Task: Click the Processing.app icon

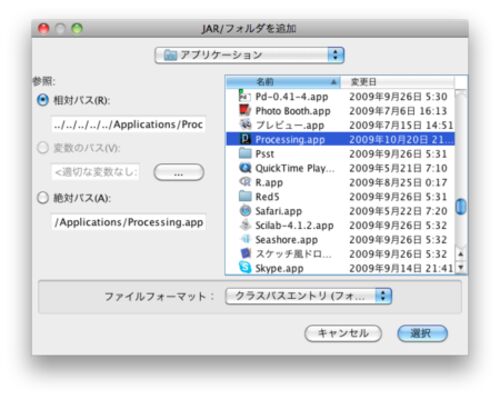Action: point(245,139)
